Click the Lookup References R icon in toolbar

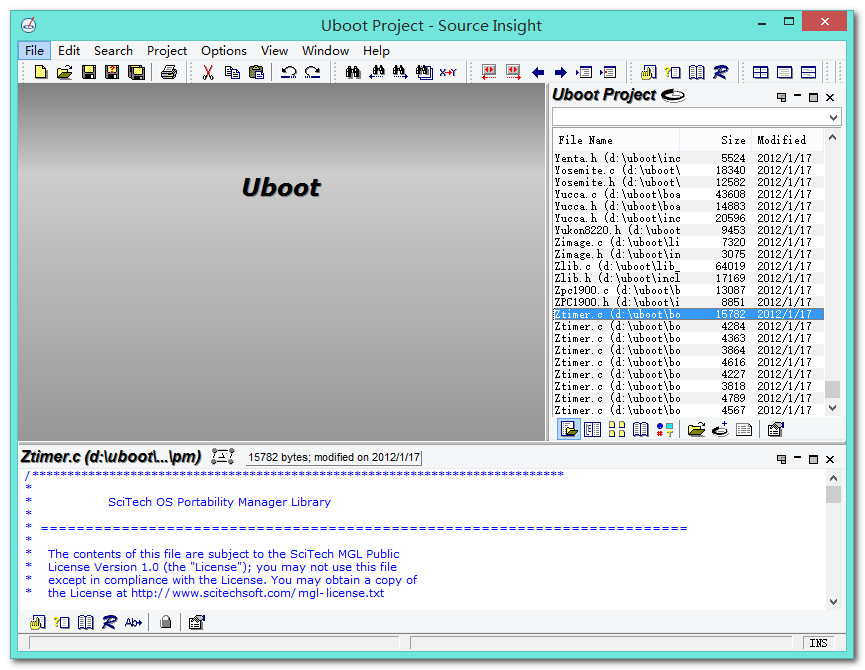click(720, 72)
